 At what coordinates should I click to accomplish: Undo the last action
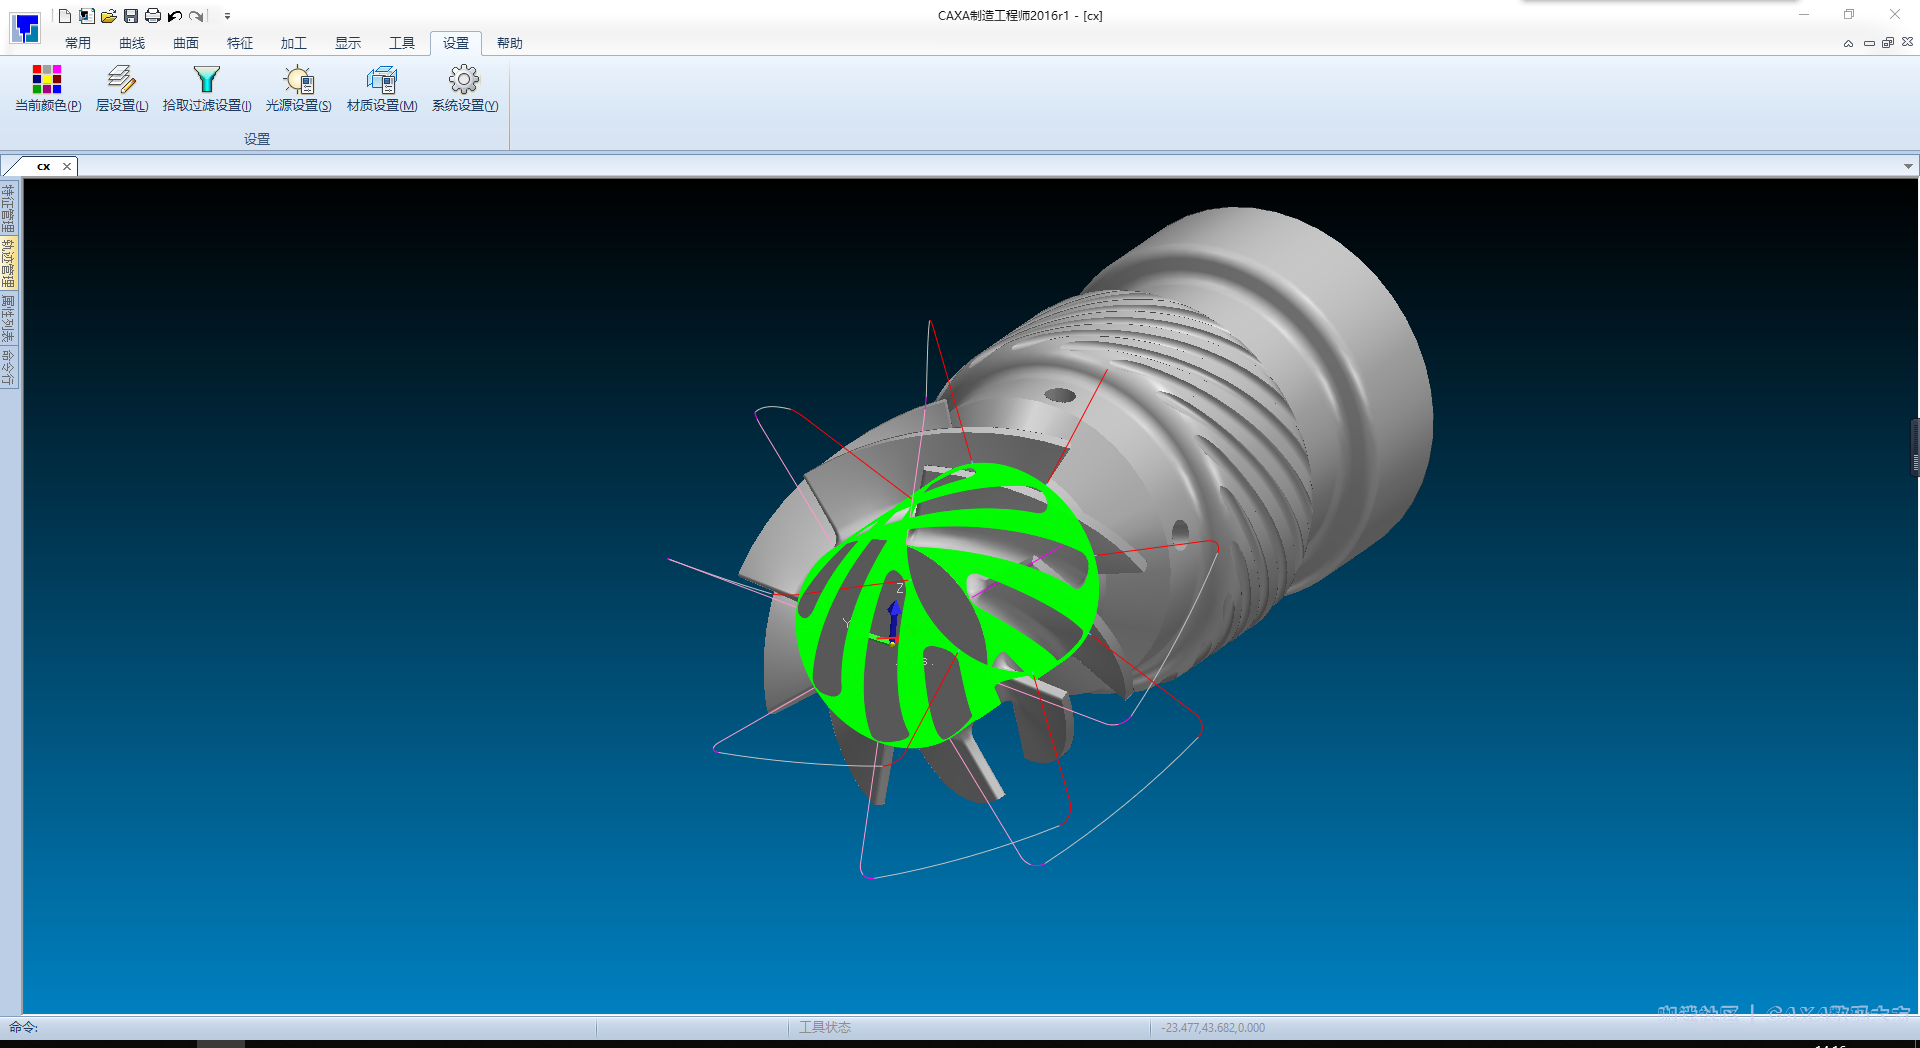[x=175, y=16]
